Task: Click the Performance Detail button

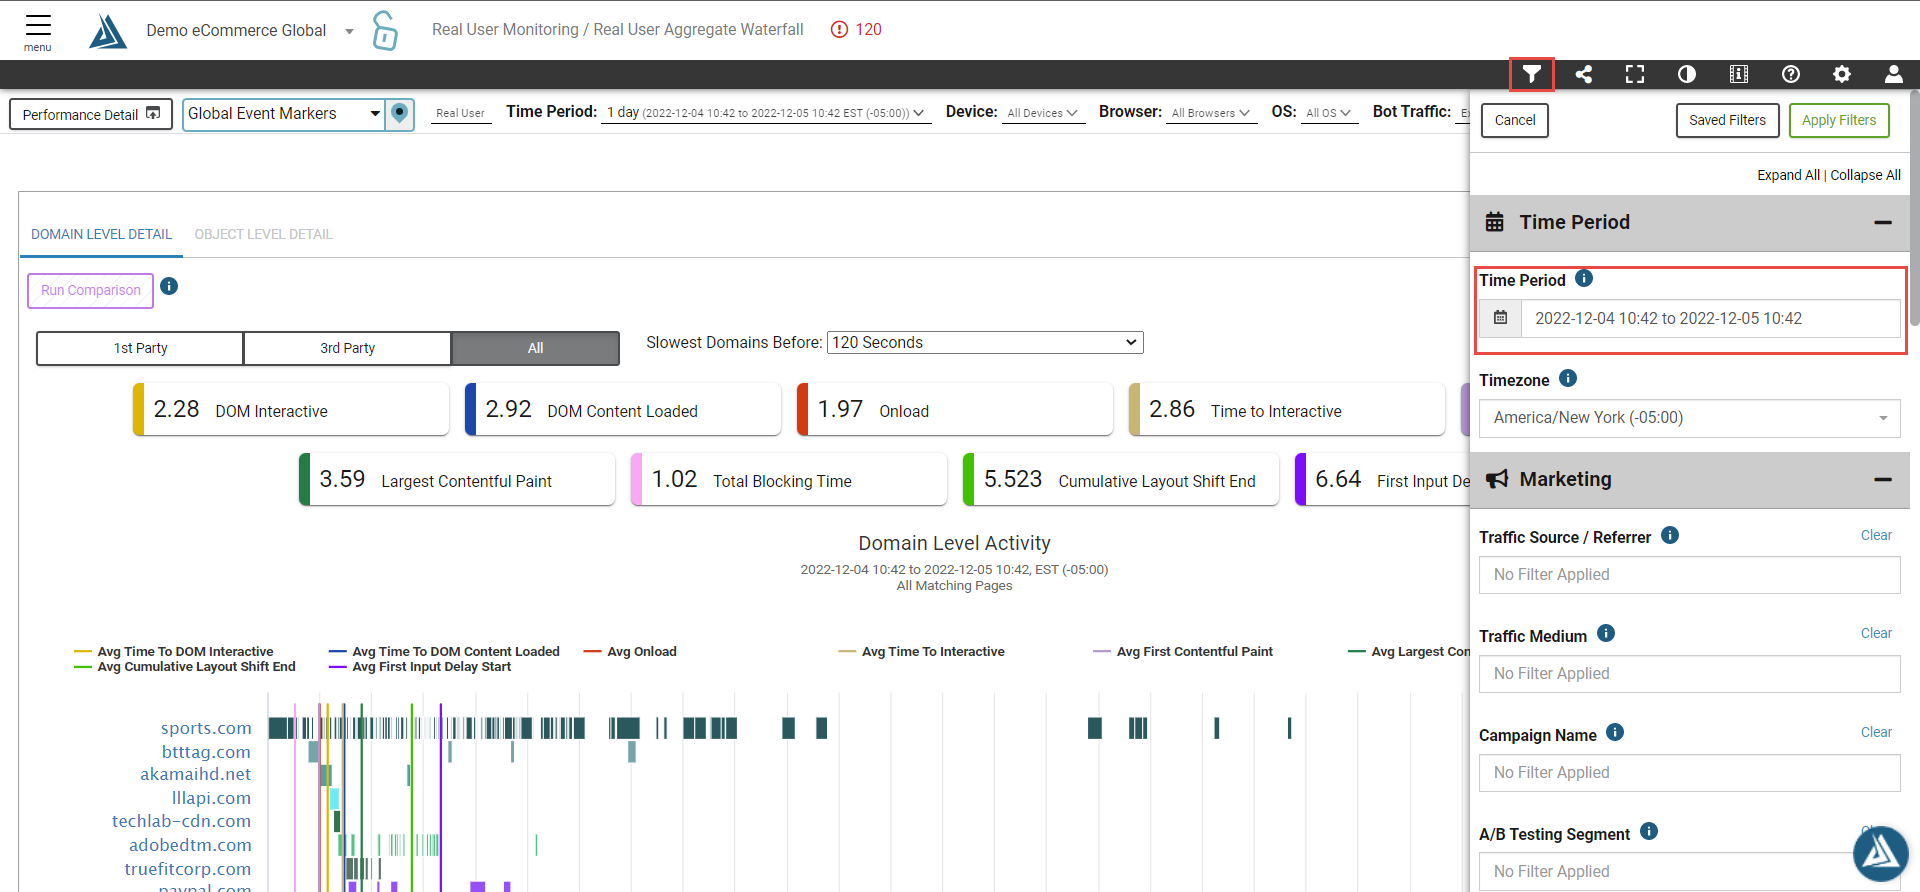Action: pyautogui.click(x=91, y=114)
